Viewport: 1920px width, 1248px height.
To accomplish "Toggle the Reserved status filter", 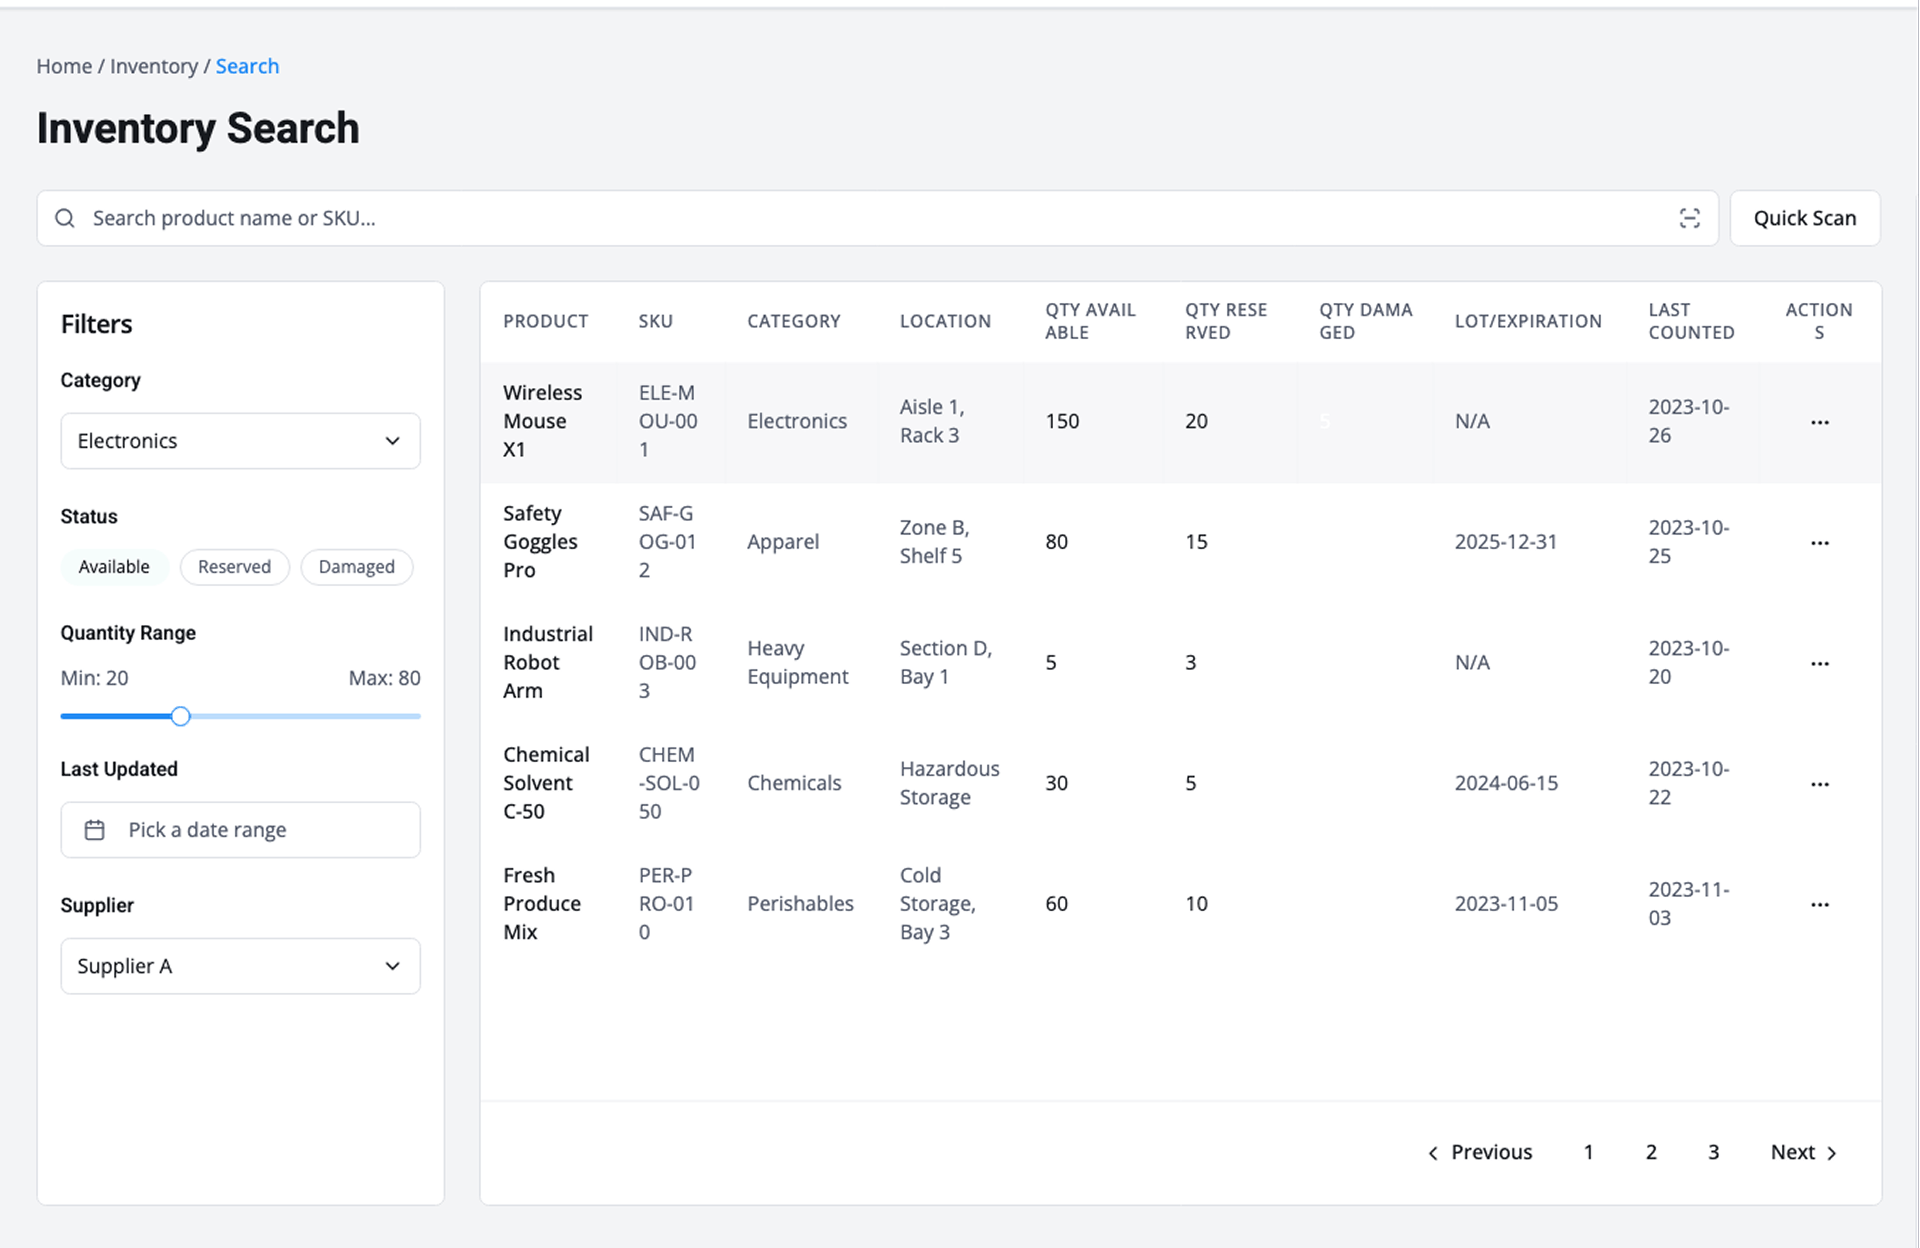I will (234, 567).
